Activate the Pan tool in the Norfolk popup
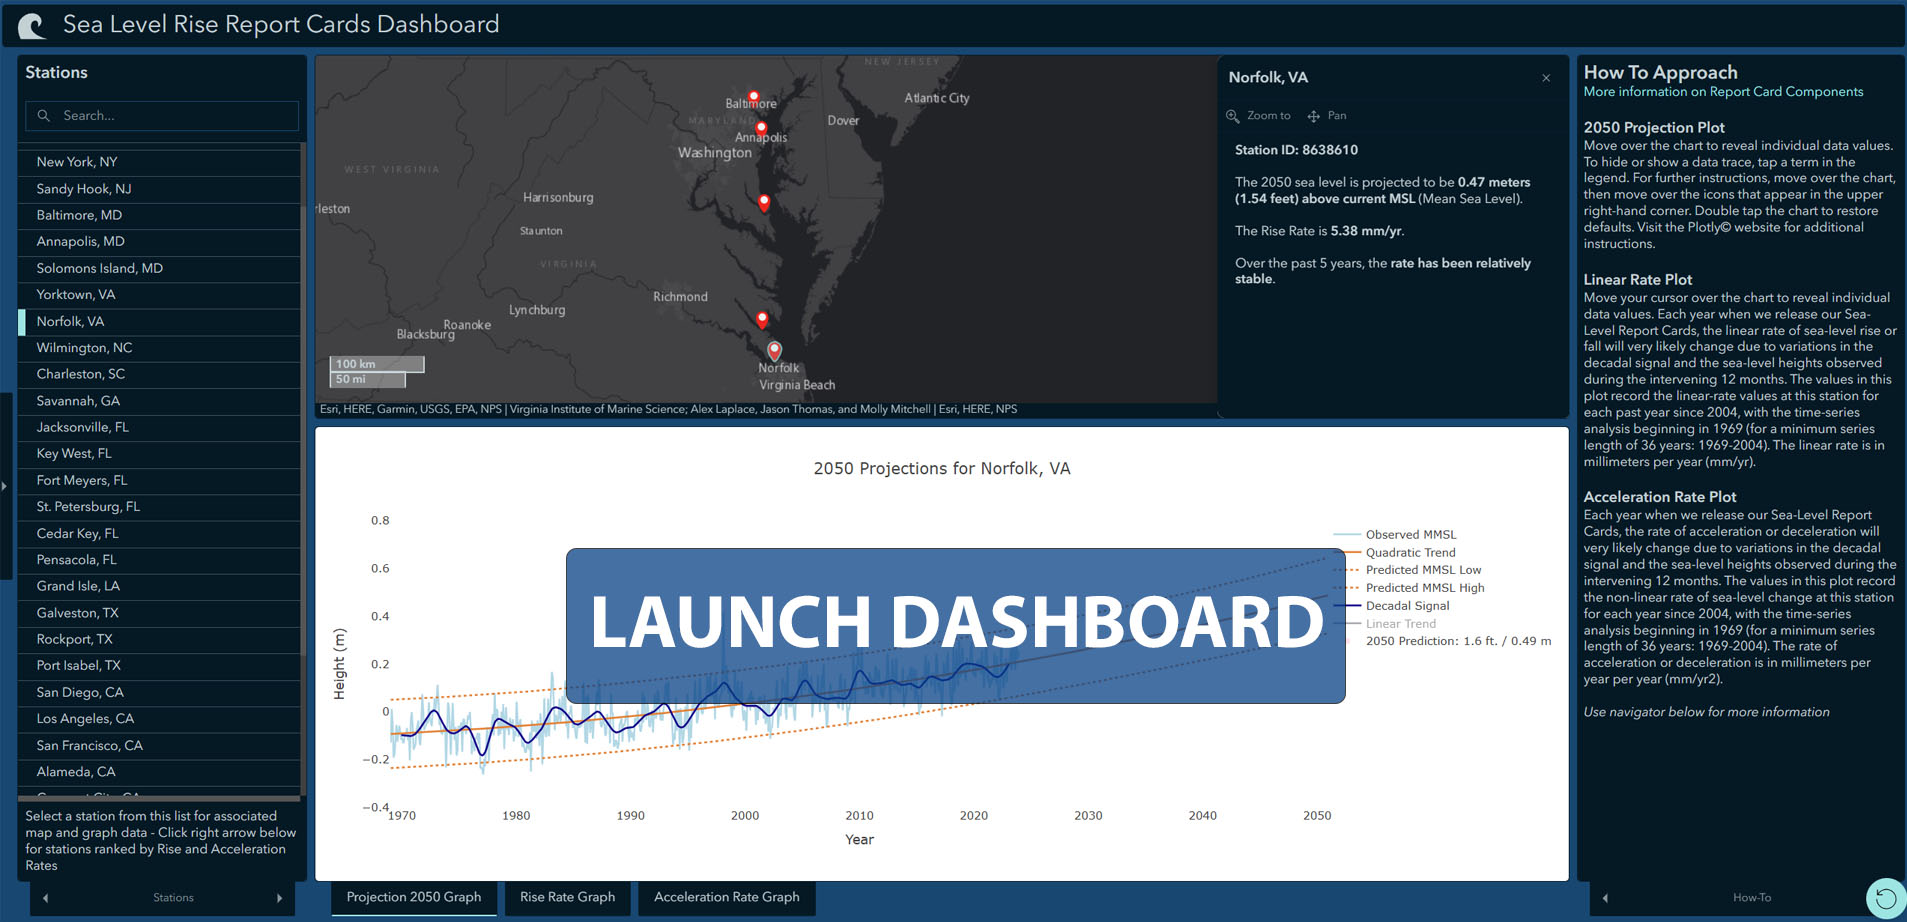 (1327, 115)
